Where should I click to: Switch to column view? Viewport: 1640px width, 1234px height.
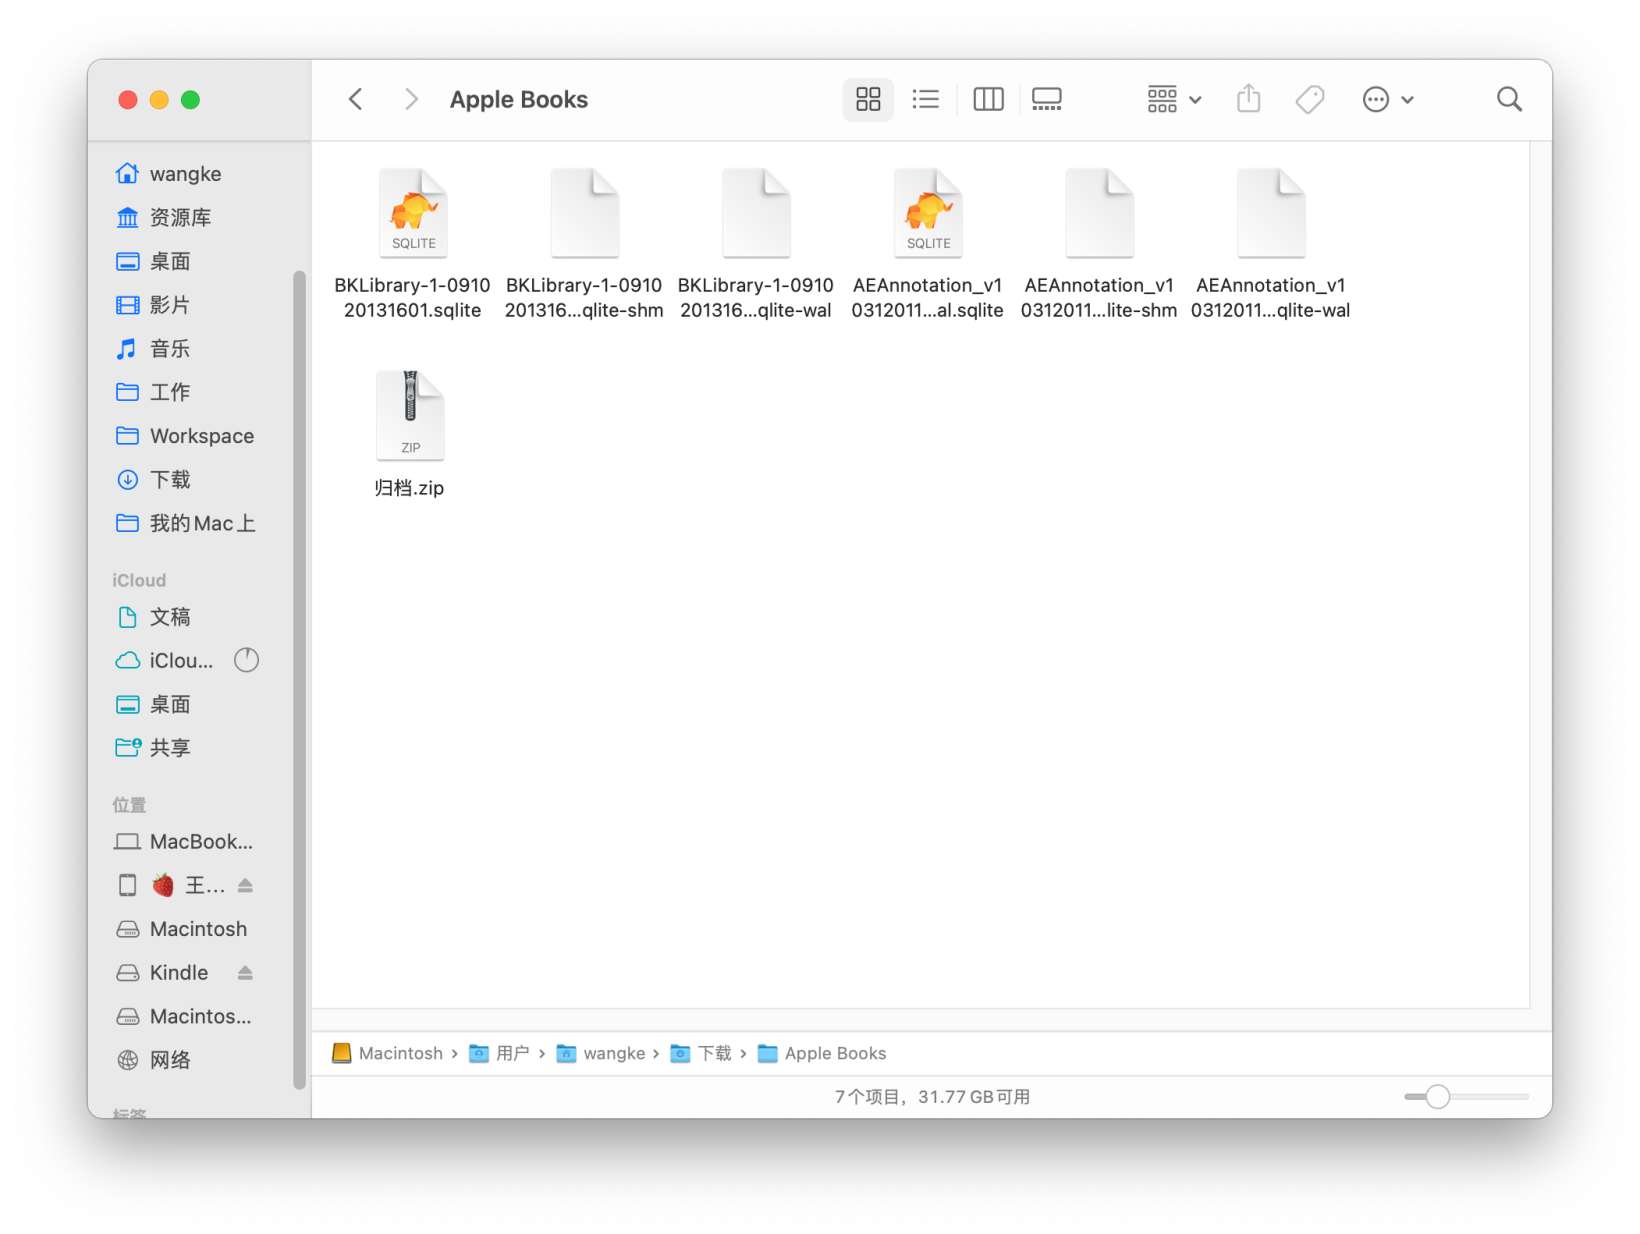(x=988, y=99)
